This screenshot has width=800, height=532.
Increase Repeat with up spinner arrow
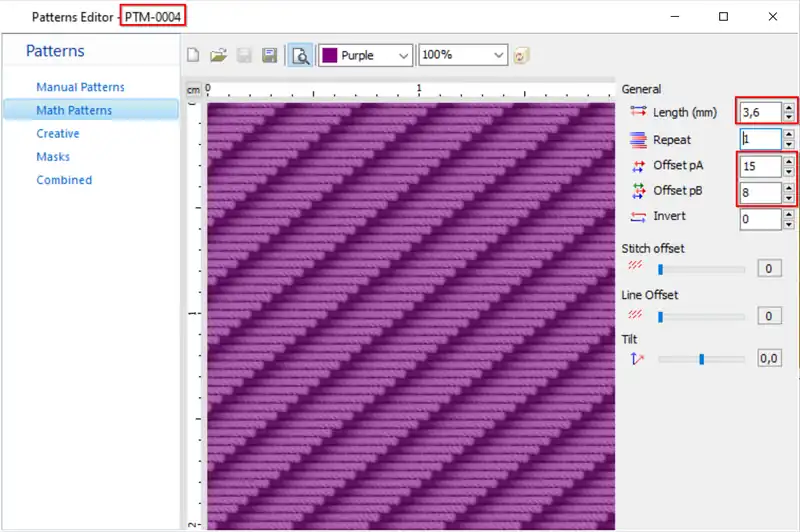(x=789, y=135)
